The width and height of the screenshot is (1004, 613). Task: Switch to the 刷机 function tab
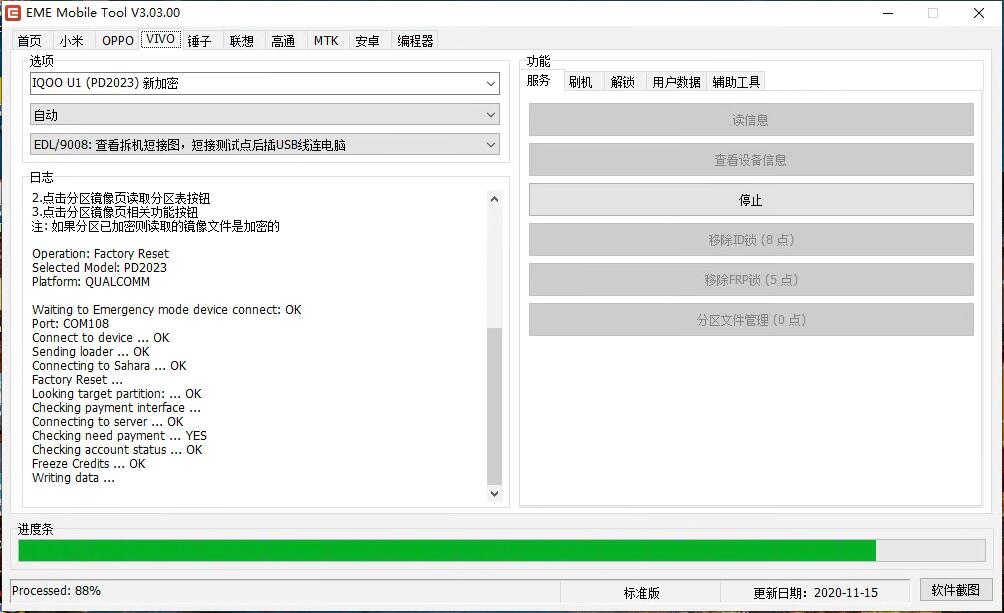[580, 82]
